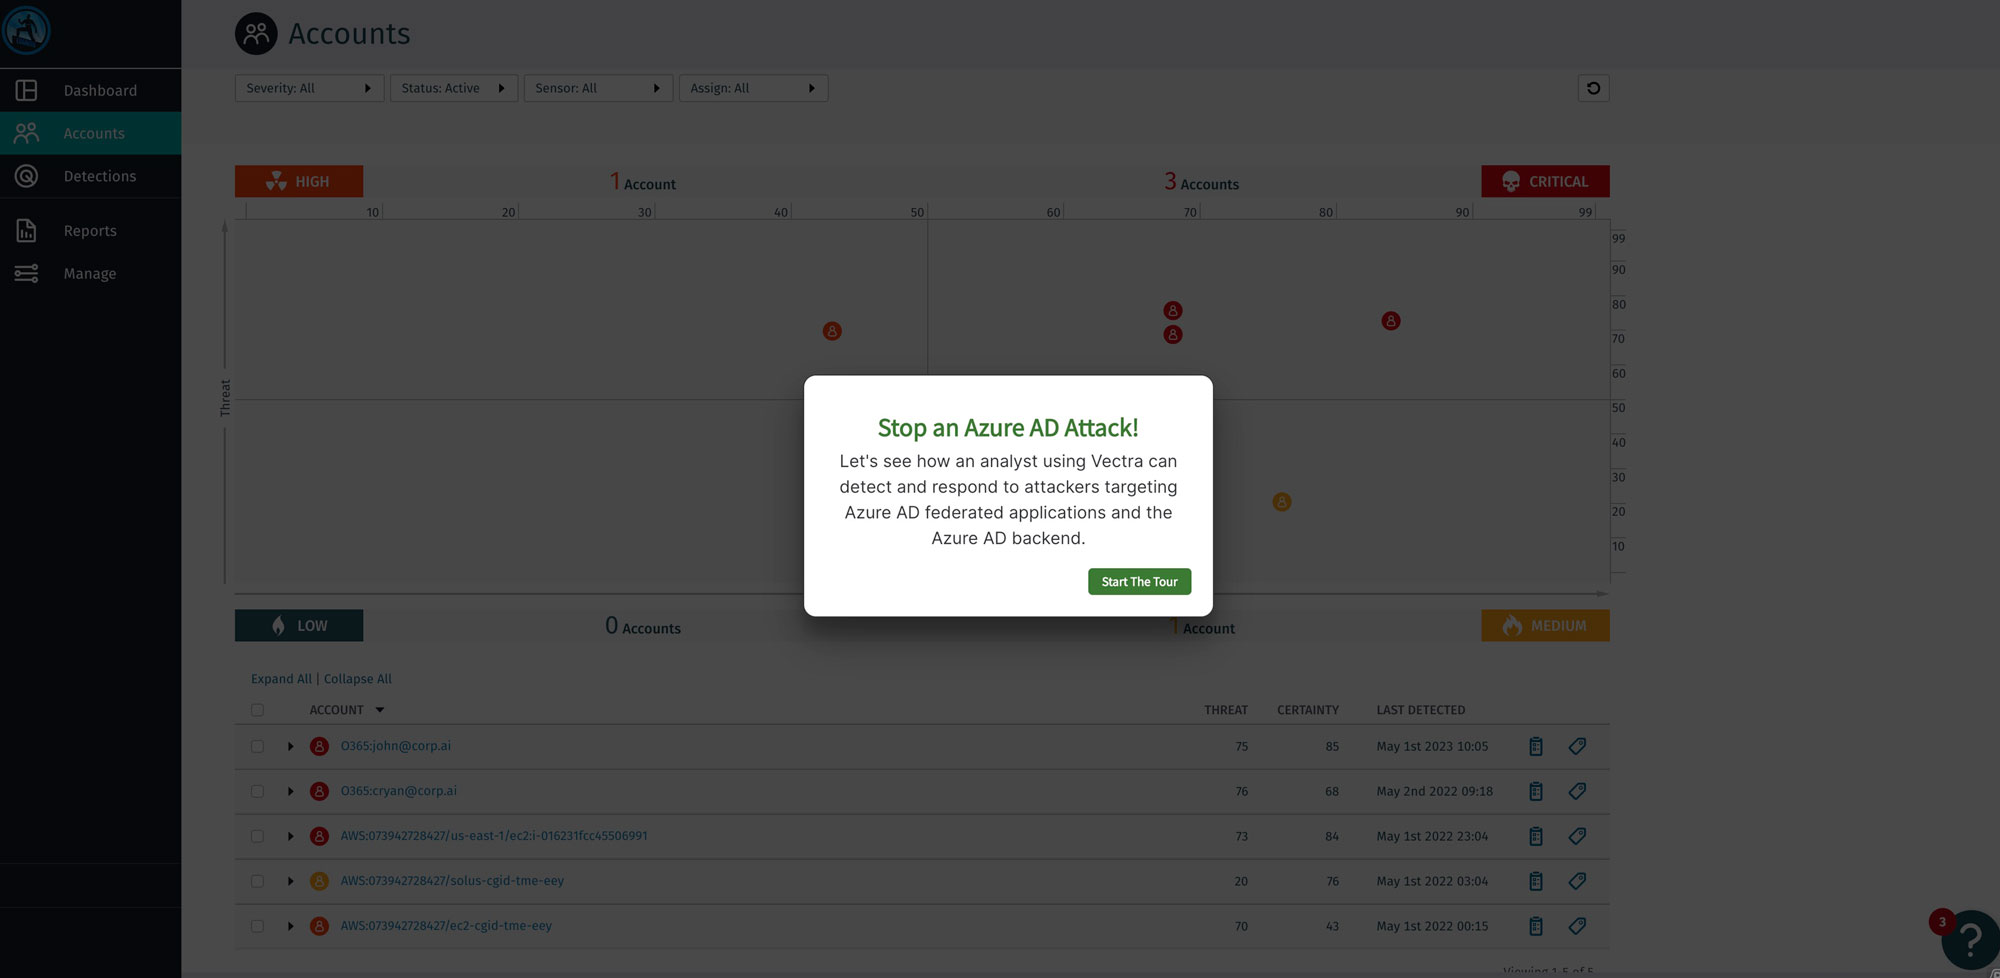Expand the solus-cgid-tme-eey account row
Image resolution: width=2000 pixels, height=978 pixels.
[291, 882]
